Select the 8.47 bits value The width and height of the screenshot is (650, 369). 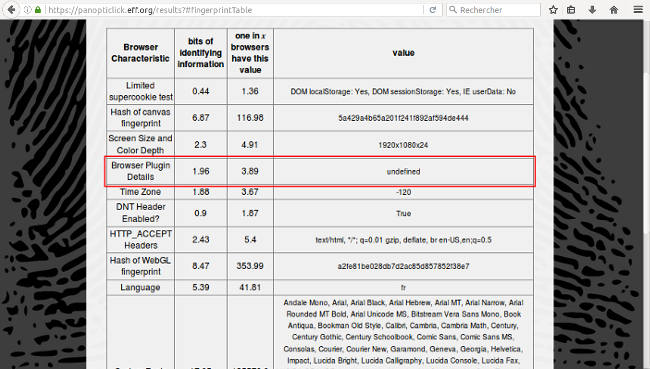click(201, 266)
